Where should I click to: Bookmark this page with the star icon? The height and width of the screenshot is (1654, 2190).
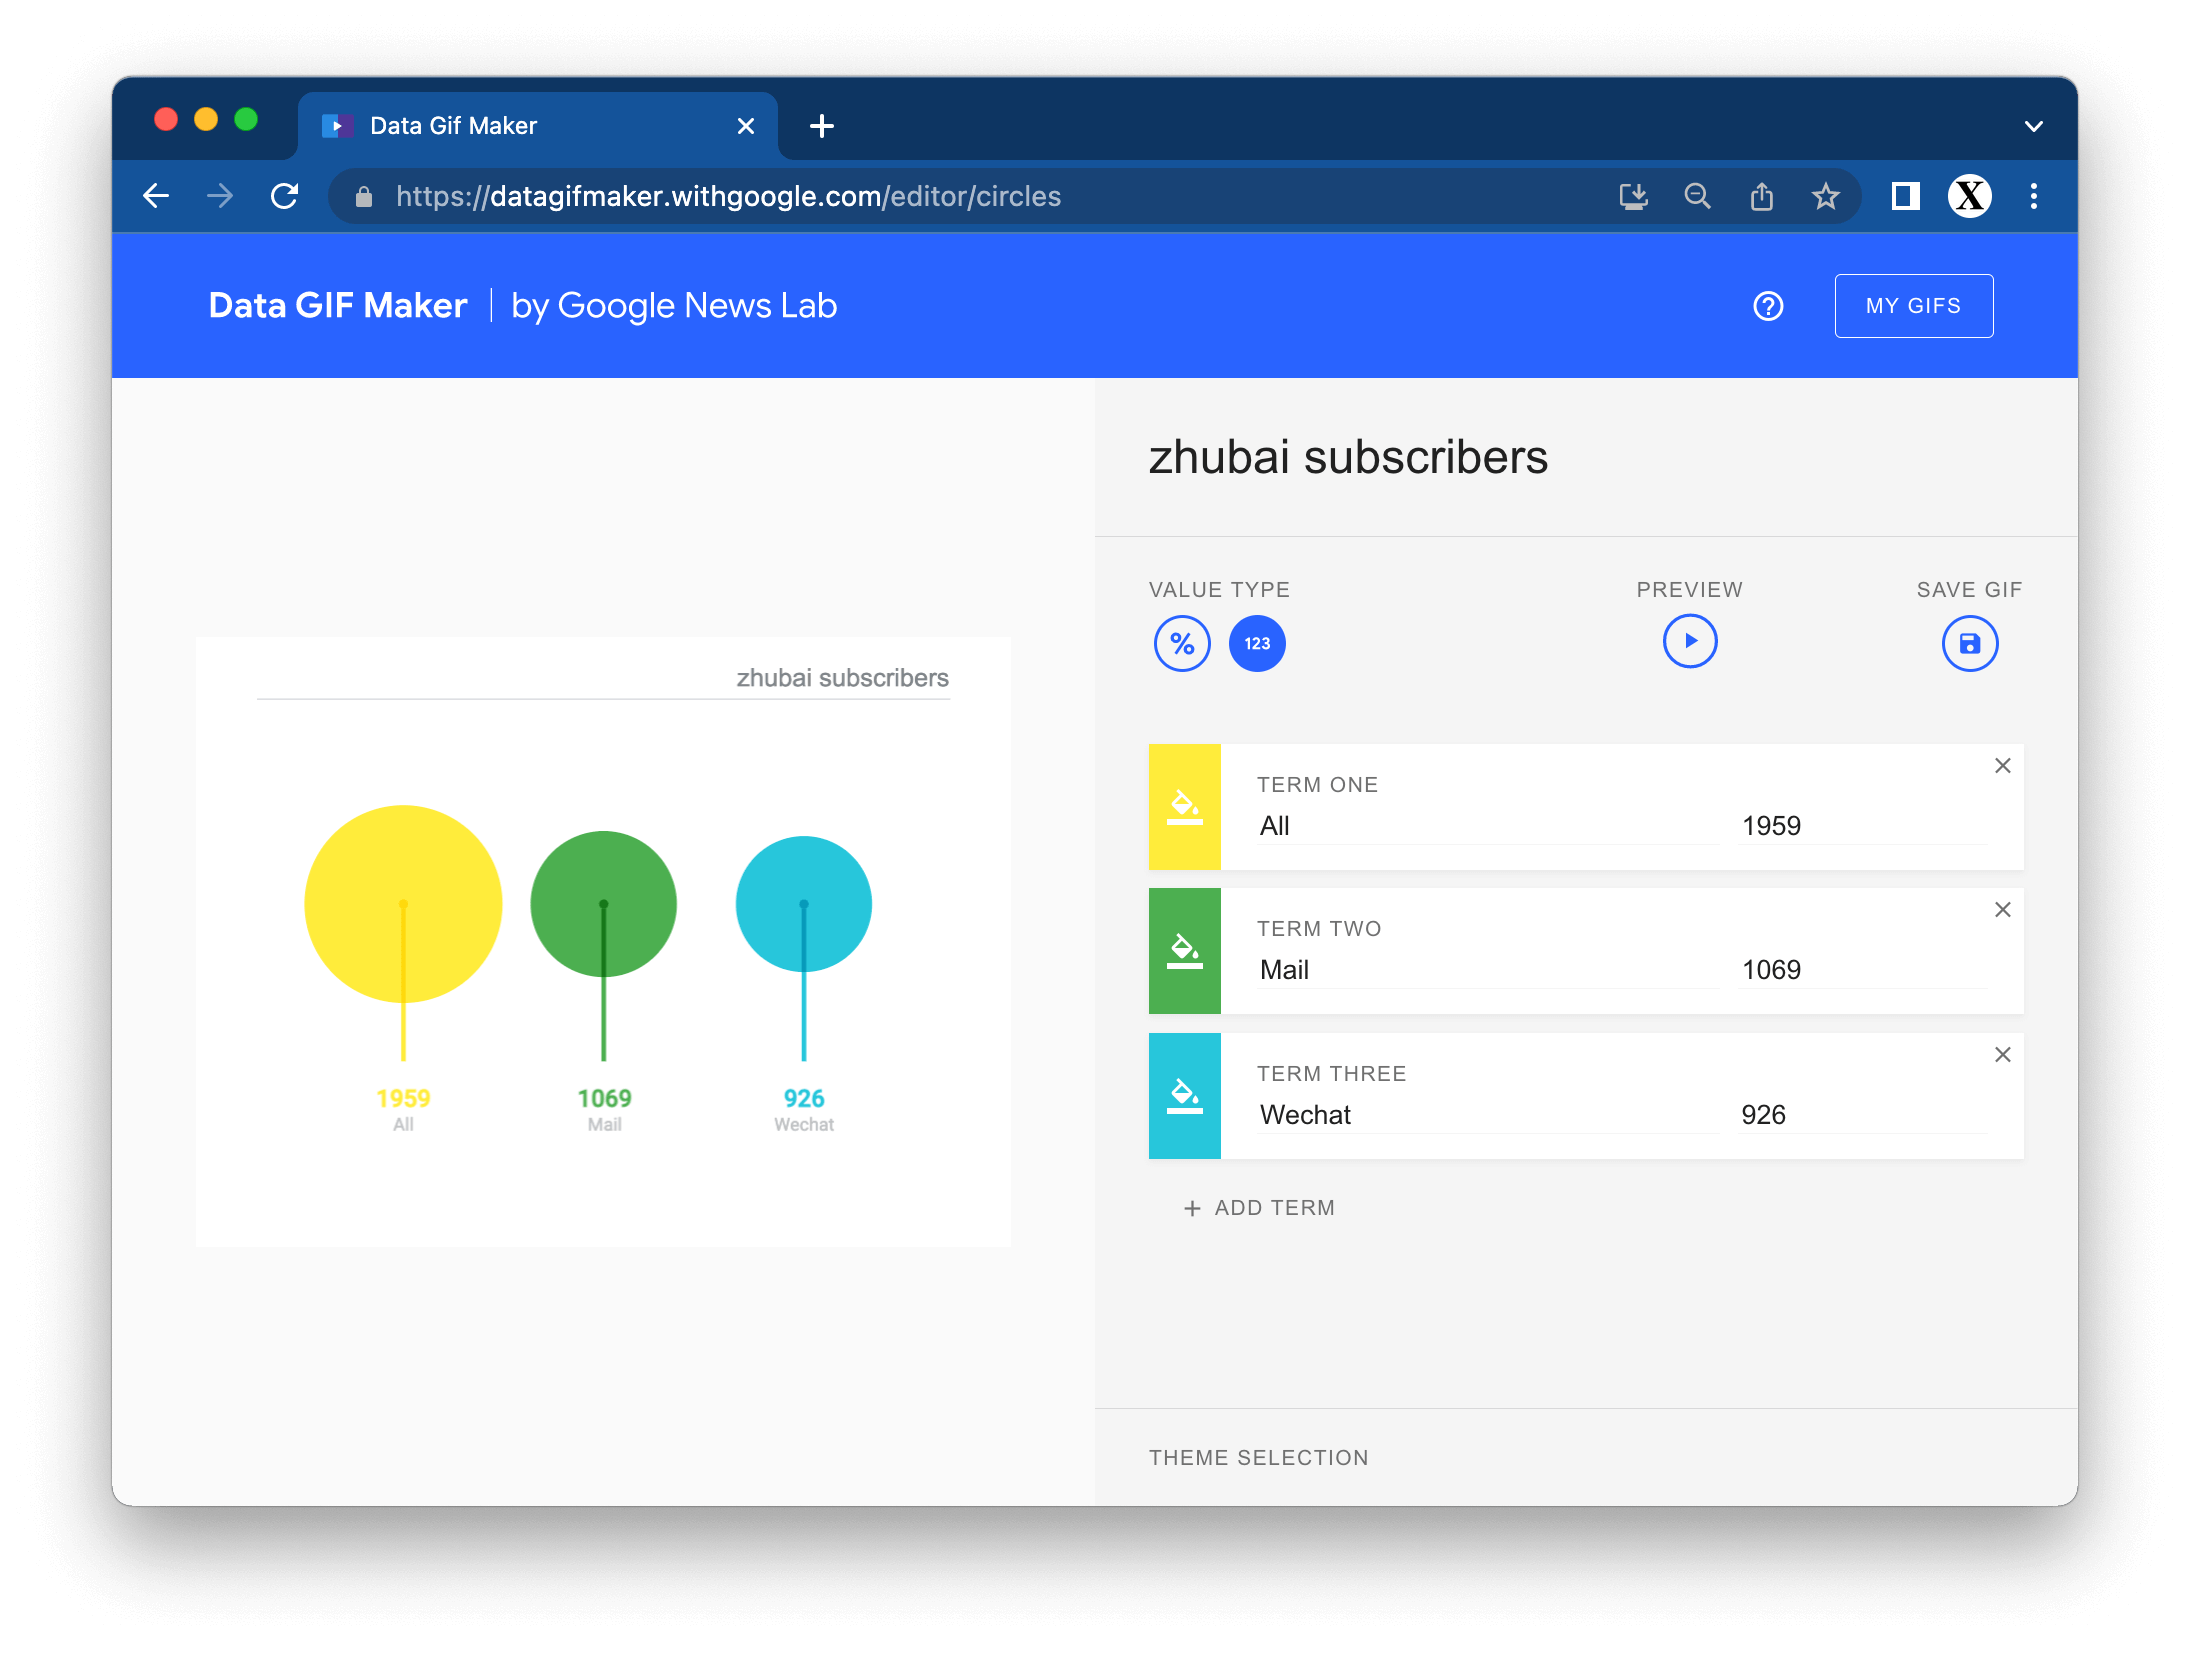1825,196
